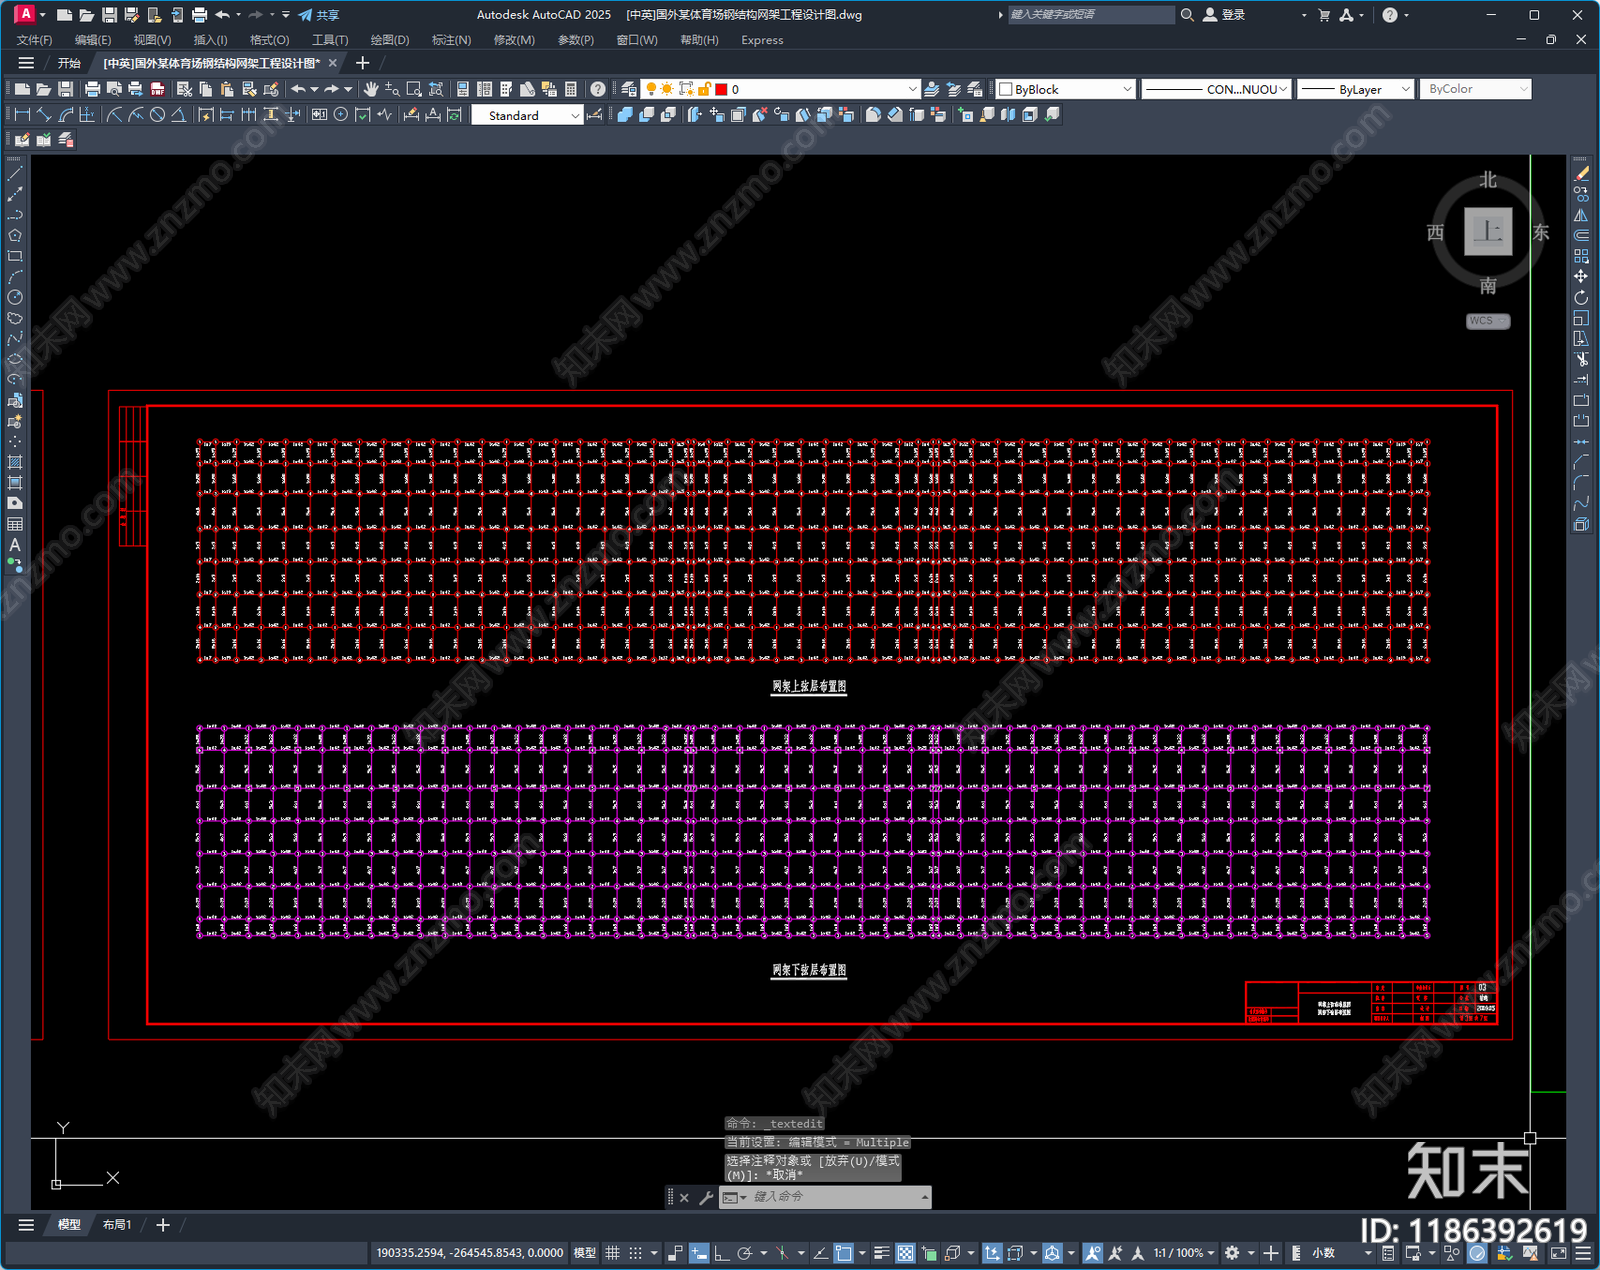Open the 格式(O) menu

click(x=269, y=40)
